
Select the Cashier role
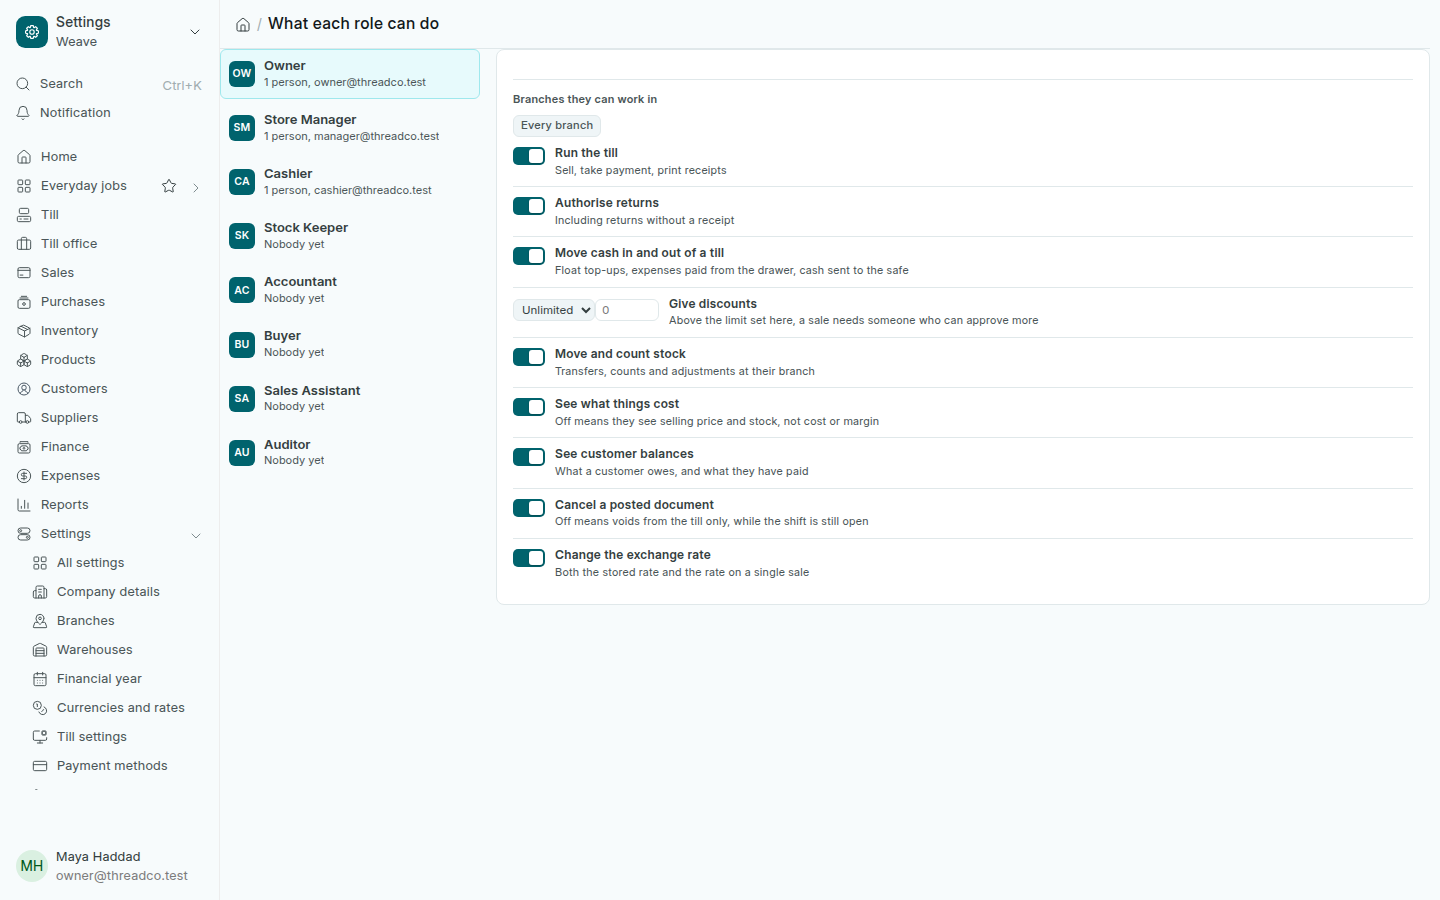click(x=350, y=181)
